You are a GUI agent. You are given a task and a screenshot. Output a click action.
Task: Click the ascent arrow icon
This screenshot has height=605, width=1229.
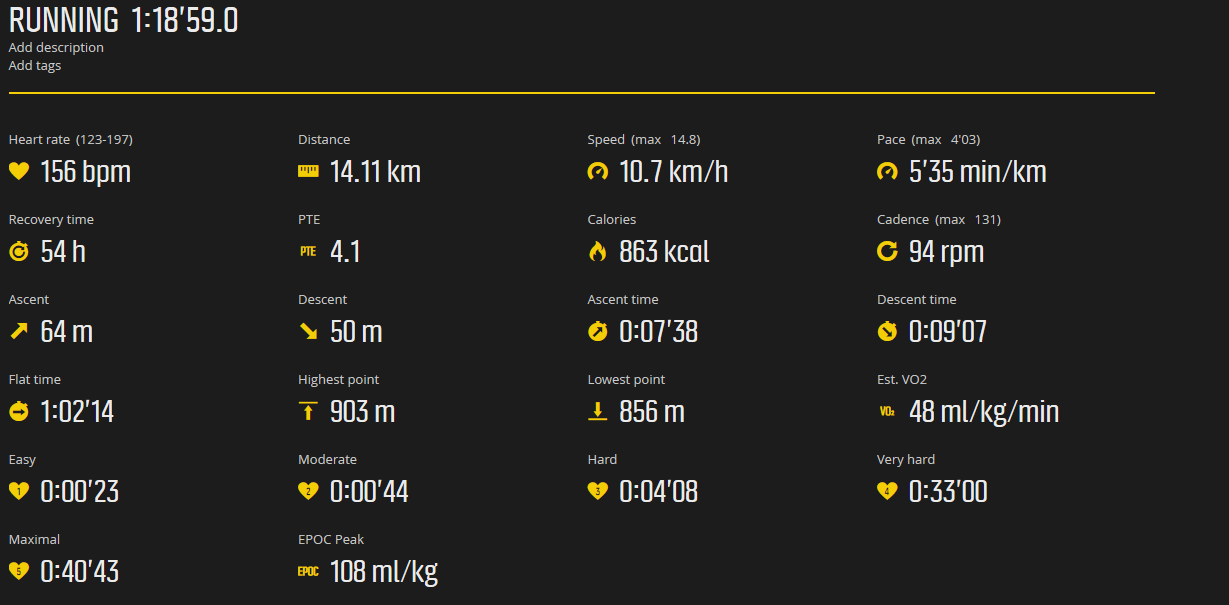tap(19, 331)
